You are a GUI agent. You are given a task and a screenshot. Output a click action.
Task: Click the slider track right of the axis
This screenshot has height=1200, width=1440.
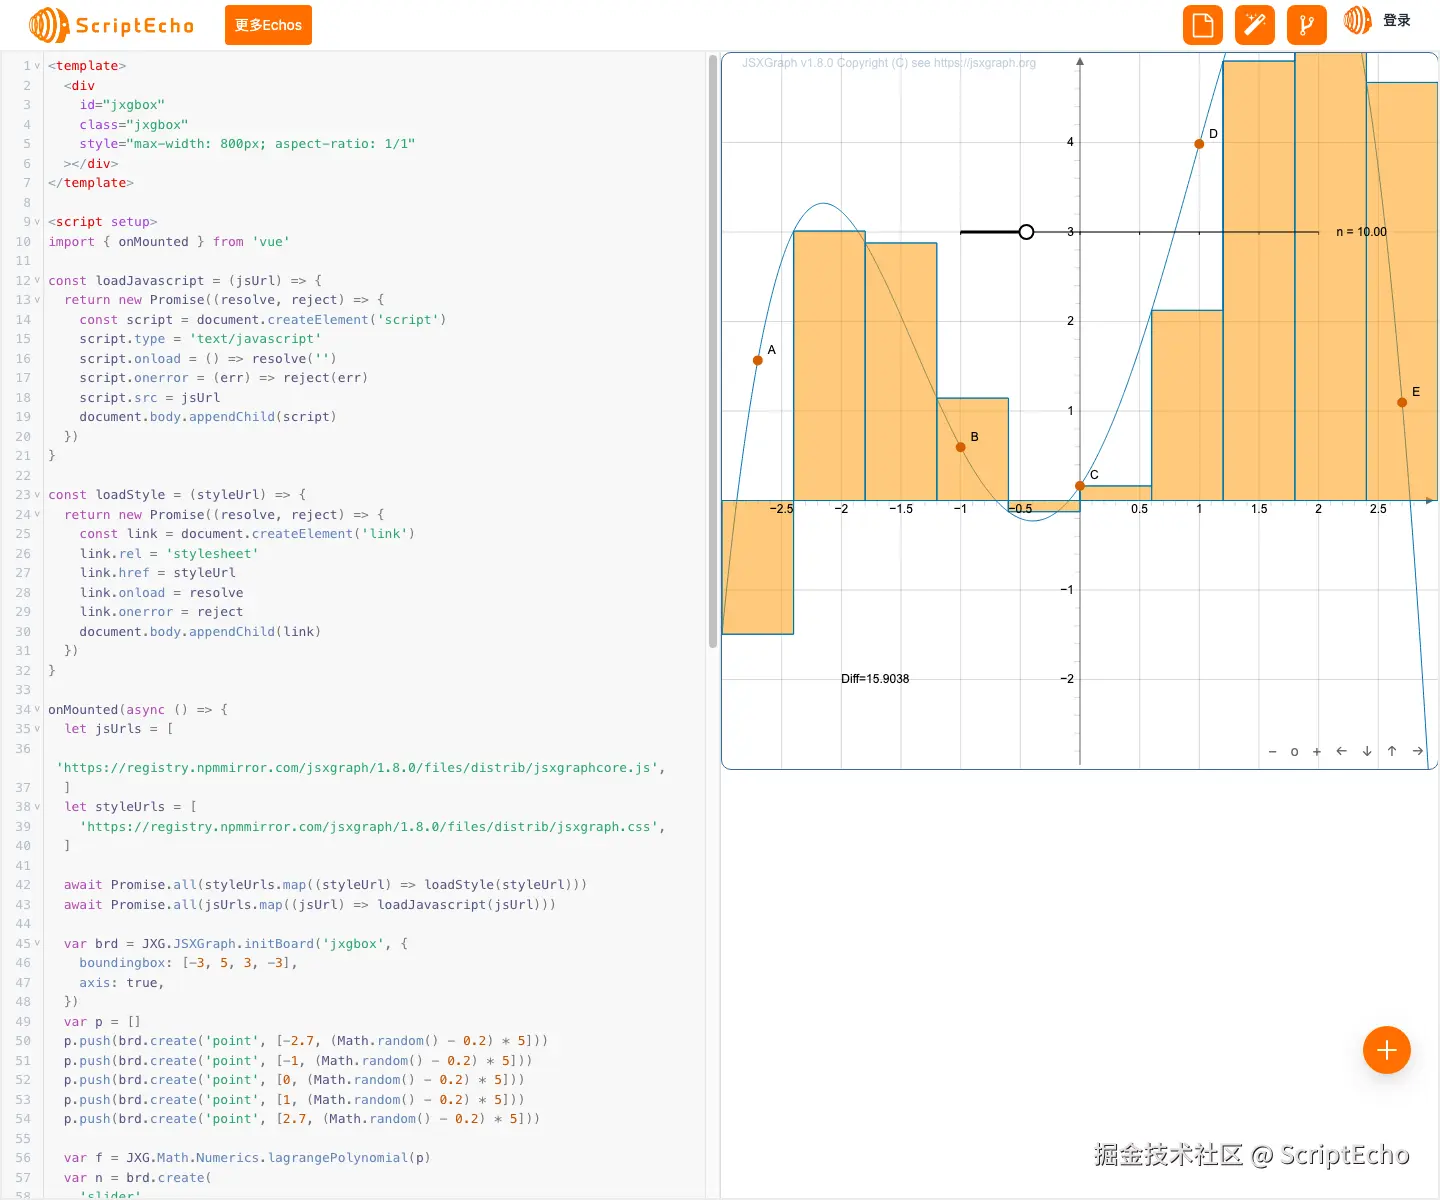point(1200,232)
